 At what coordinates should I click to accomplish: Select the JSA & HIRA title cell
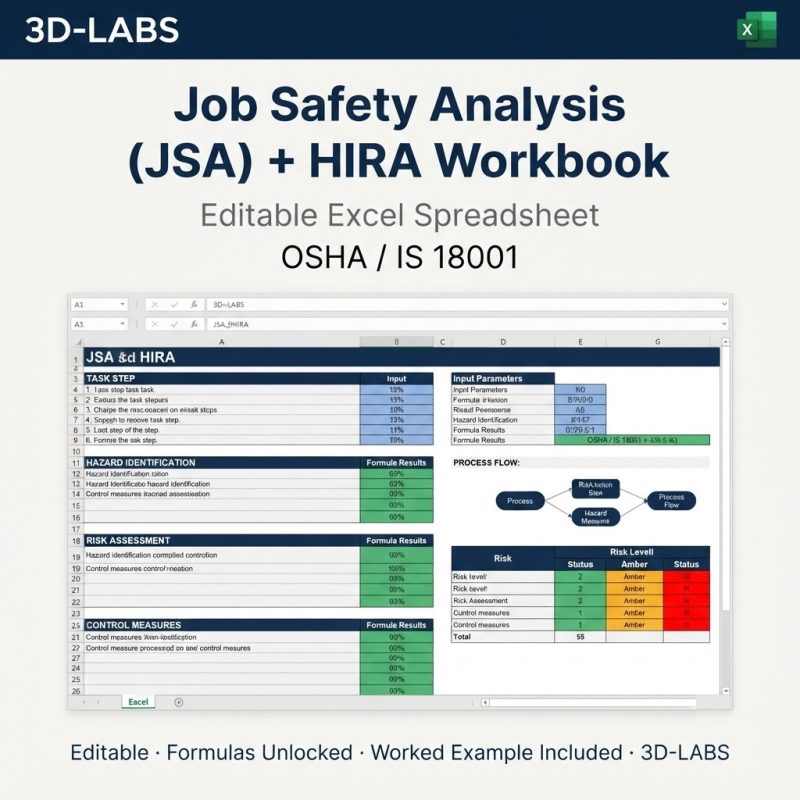pyautogui.click(x=402, y=357)
